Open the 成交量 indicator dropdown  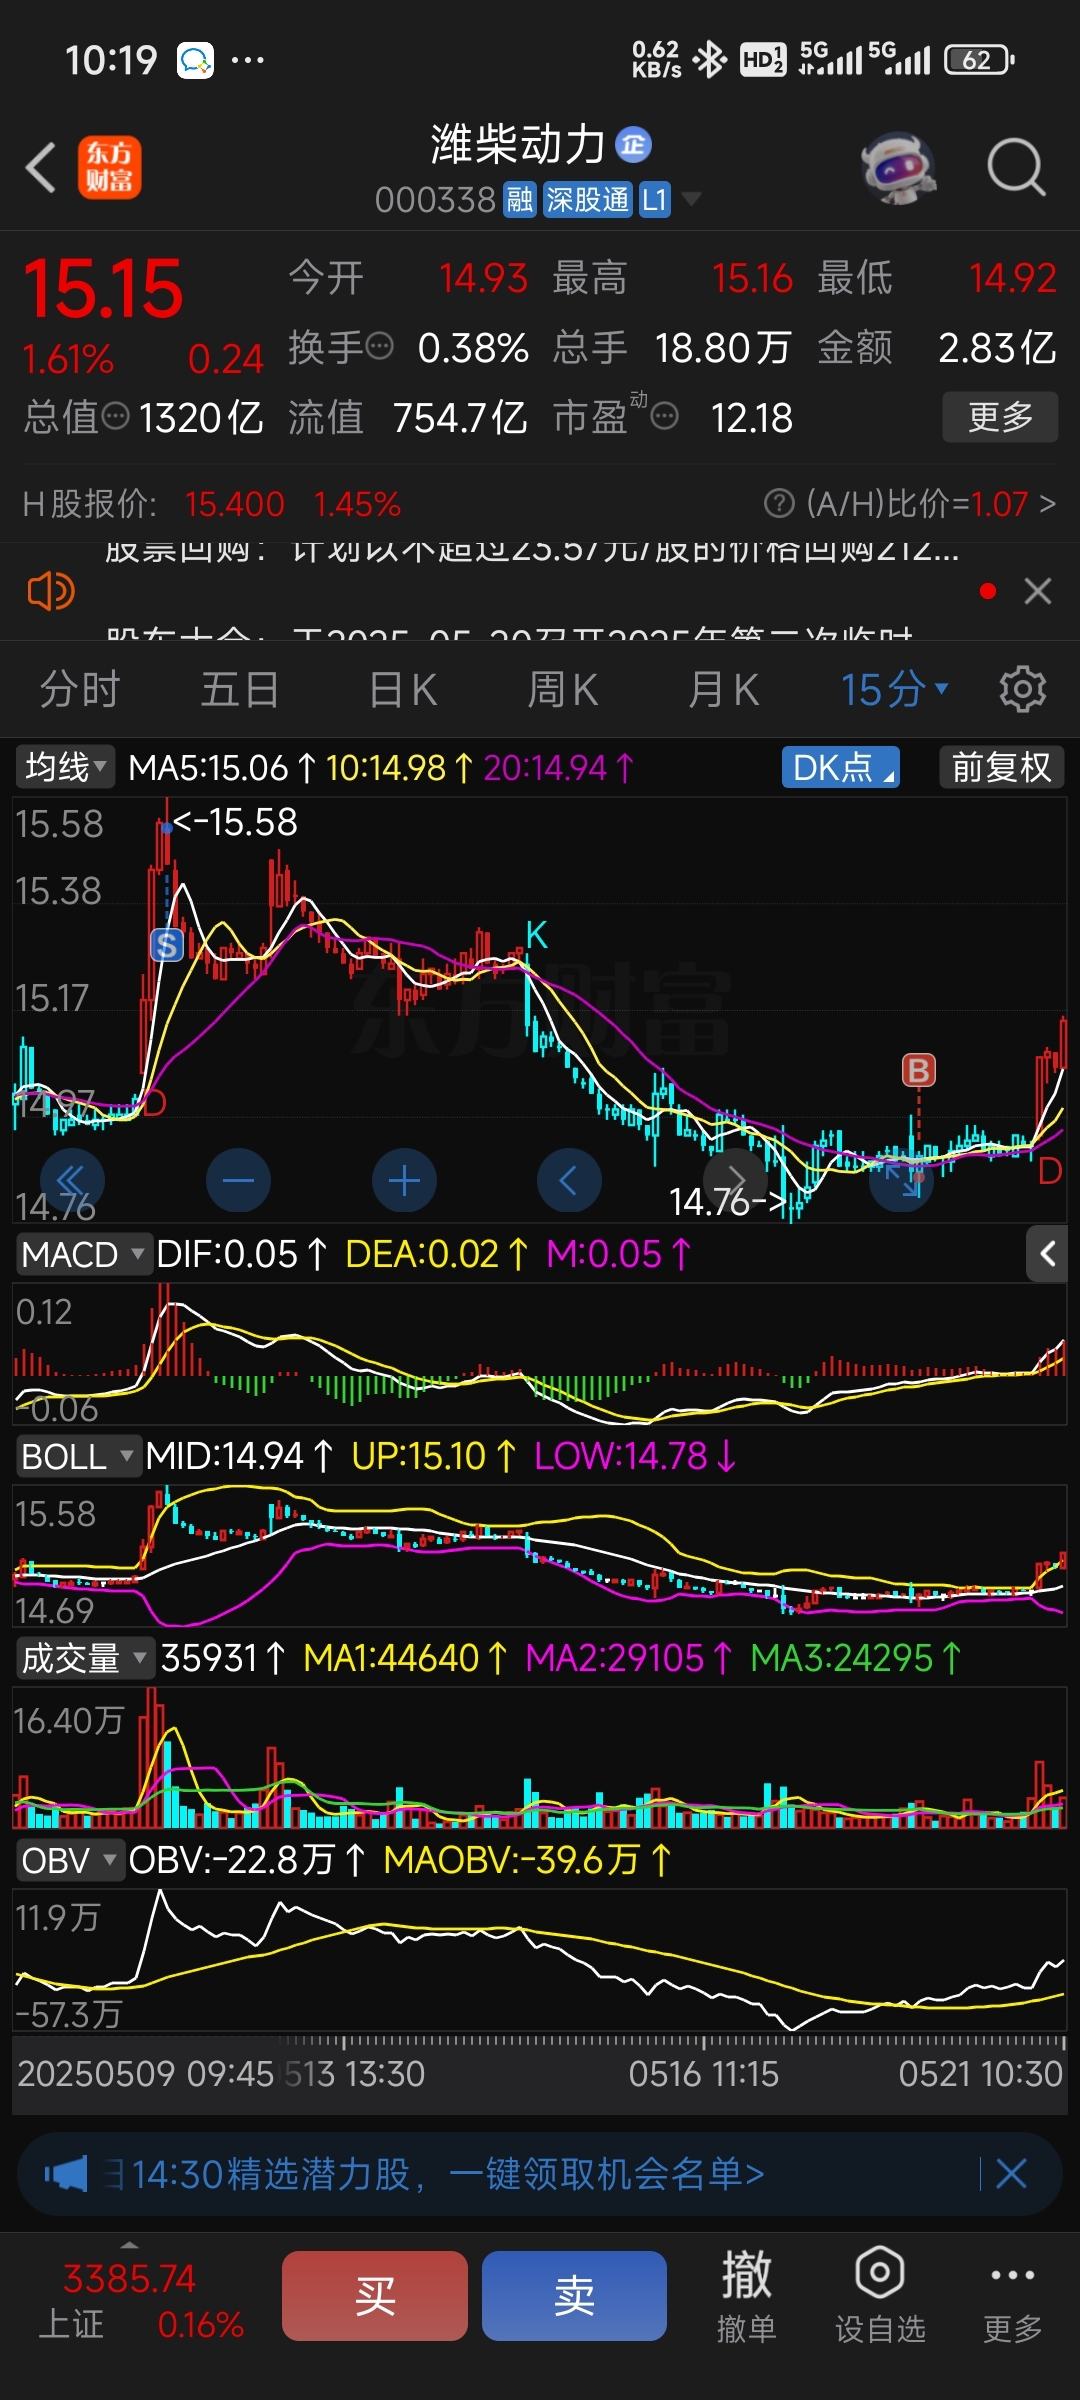pyautogui.click(x=84, y=1658)
